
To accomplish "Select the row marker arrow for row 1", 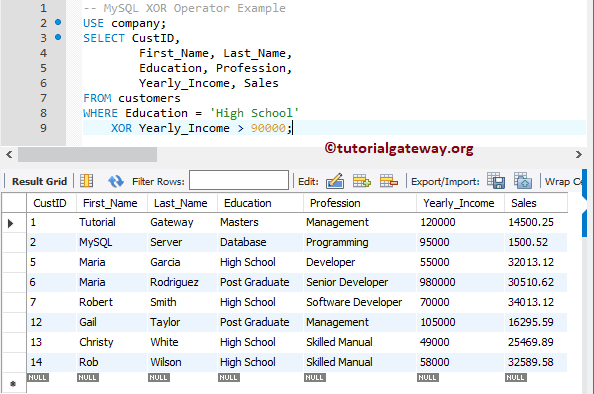I will pyautogui.click(x=11, y=223).
